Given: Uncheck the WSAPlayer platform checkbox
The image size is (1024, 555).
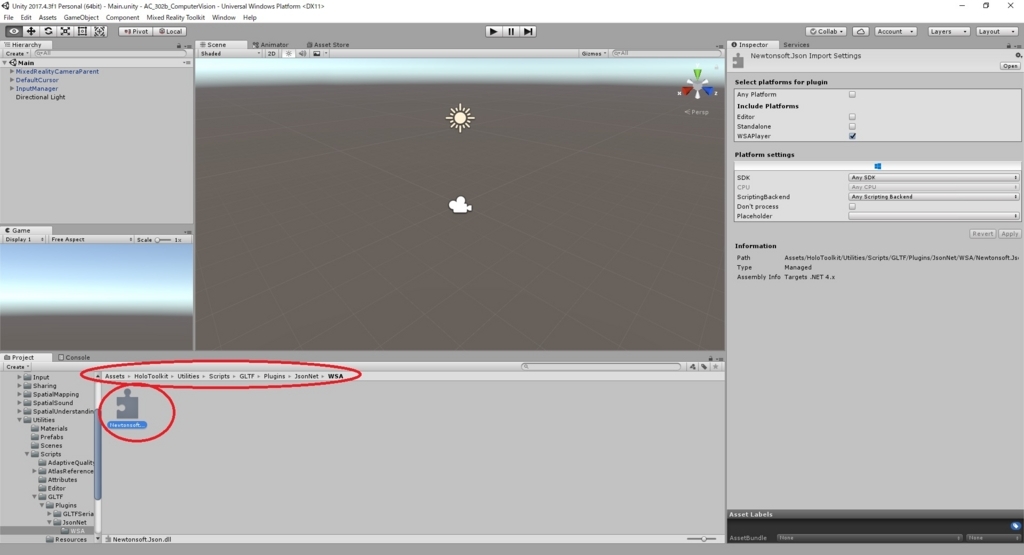Looking at the screenshot, I should click(x=852, y=136).
